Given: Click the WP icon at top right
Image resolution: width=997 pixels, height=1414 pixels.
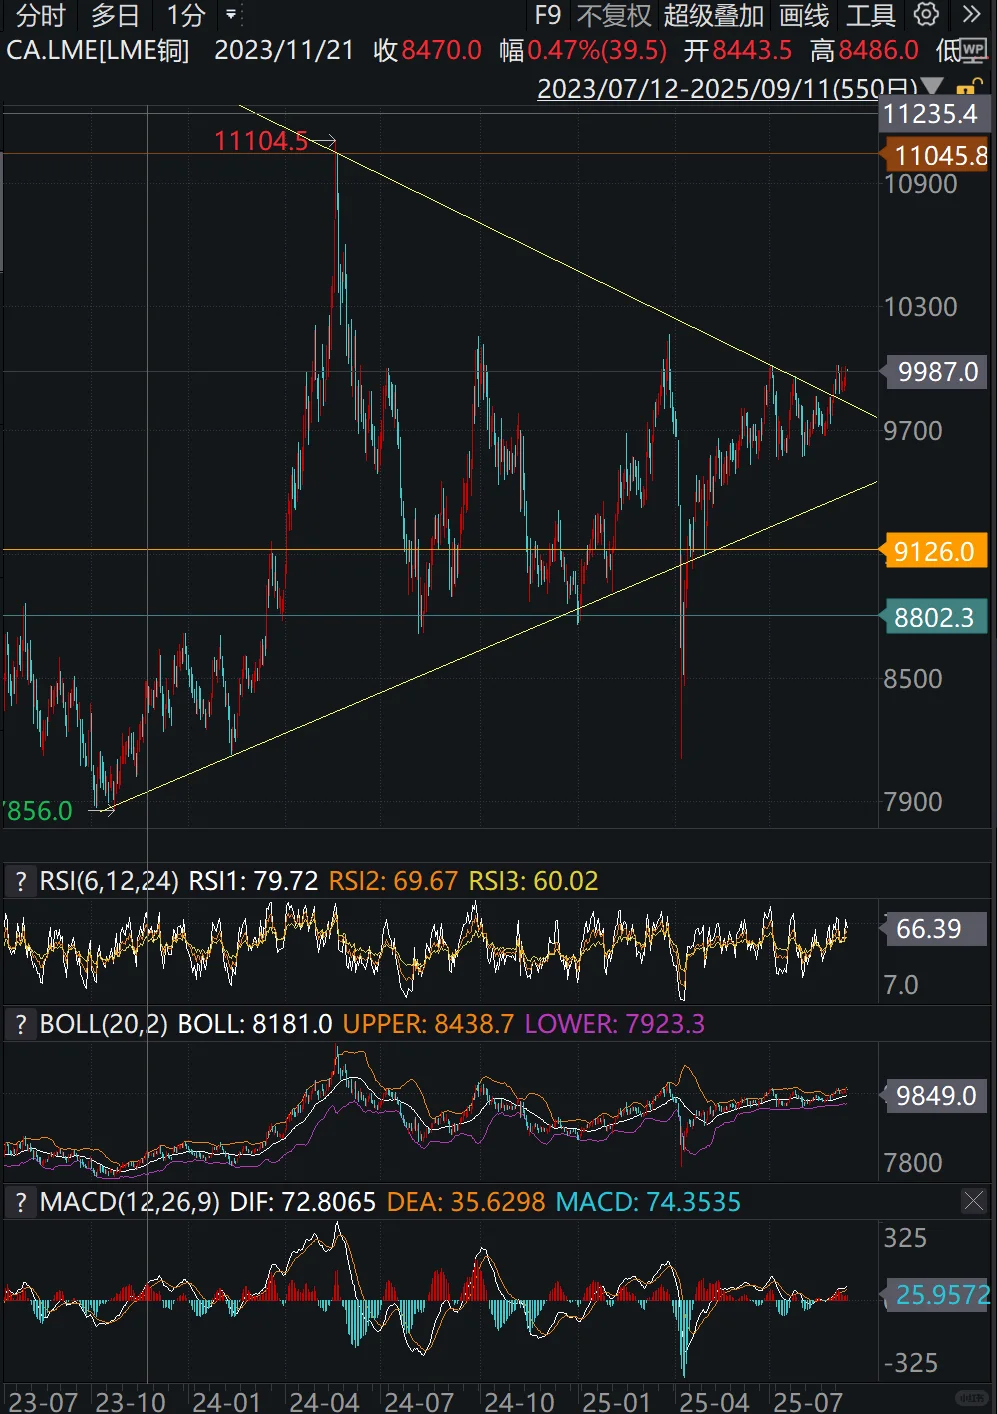Looking at the screenshot, I should point(973,50).
